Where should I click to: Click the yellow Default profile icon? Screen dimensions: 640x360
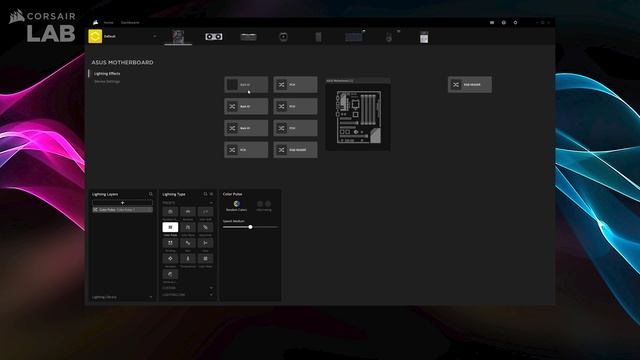pyautogui.click(x=95, y=36)
